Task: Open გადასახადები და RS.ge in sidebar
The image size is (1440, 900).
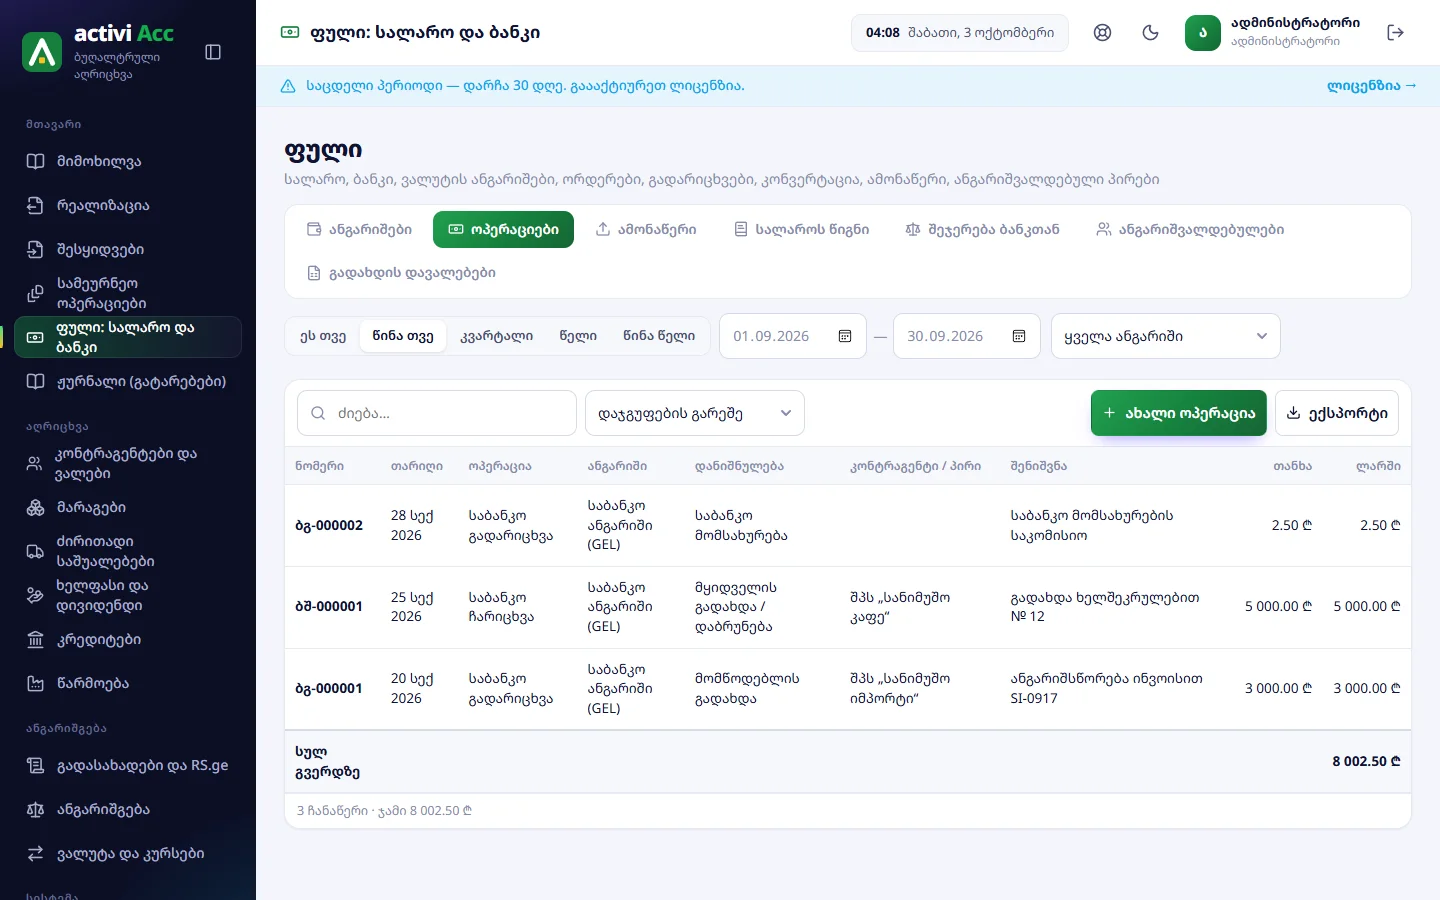Action: [x=128, y=765]
